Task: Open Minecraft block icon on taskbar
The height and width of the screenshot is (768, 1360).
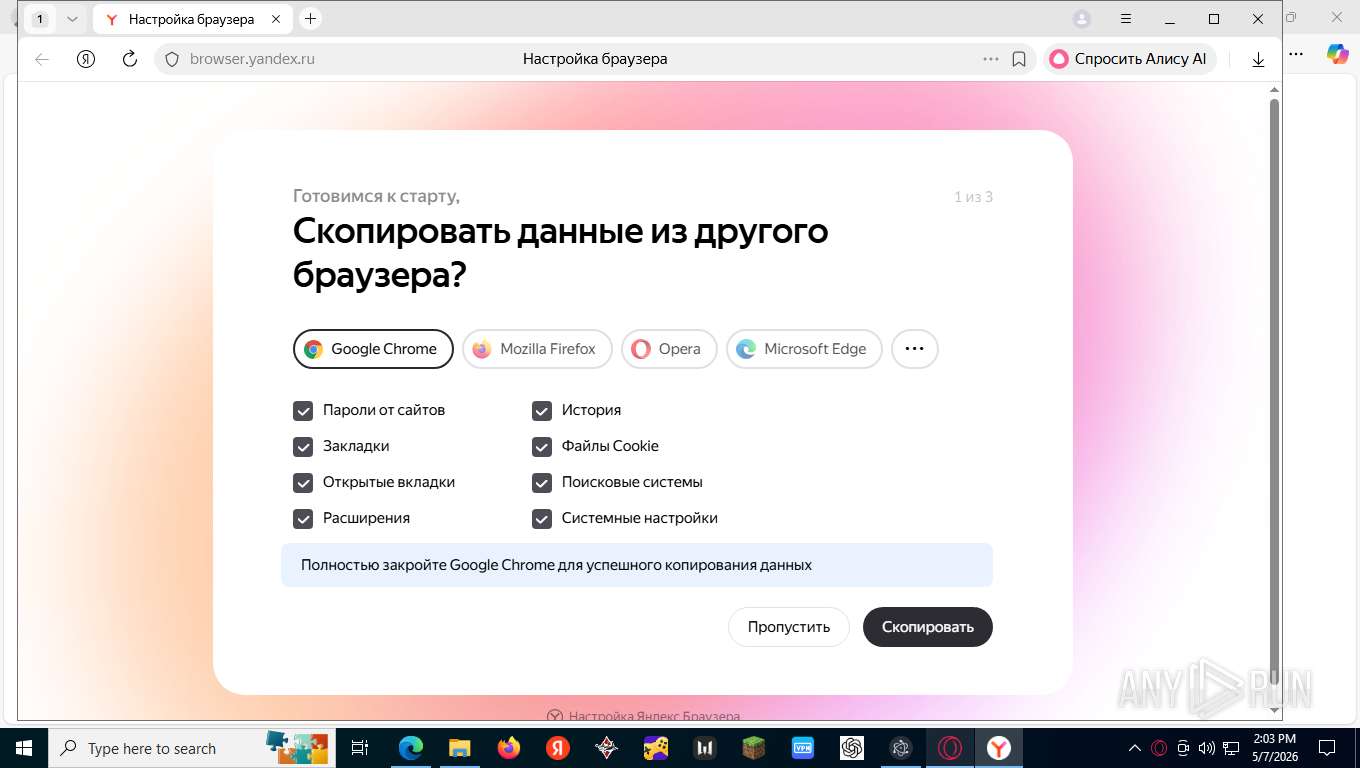Action: 753,748
